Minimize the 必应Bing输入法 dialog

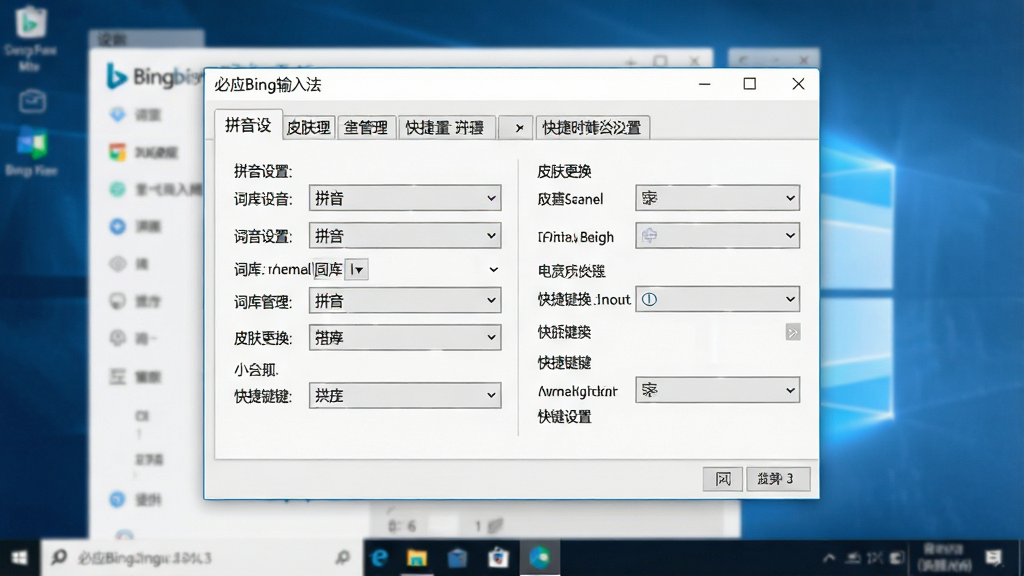point(705,84)
